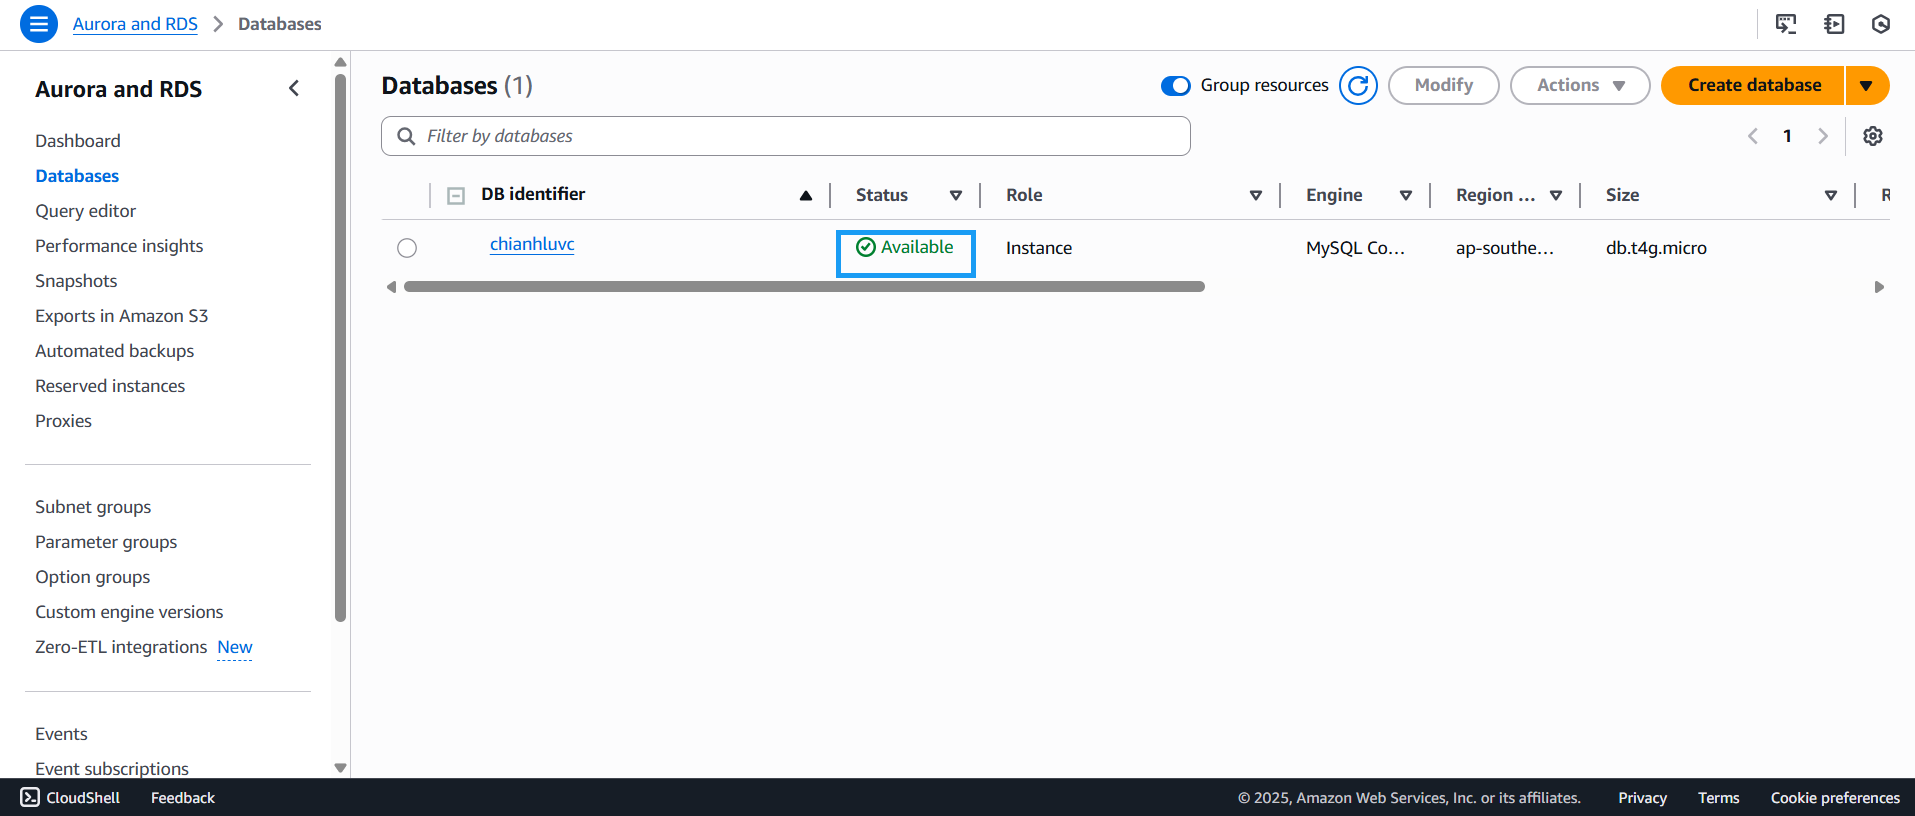Open Zero-ETL integrations page
The image size is (1915, 816).
[121, 647]
